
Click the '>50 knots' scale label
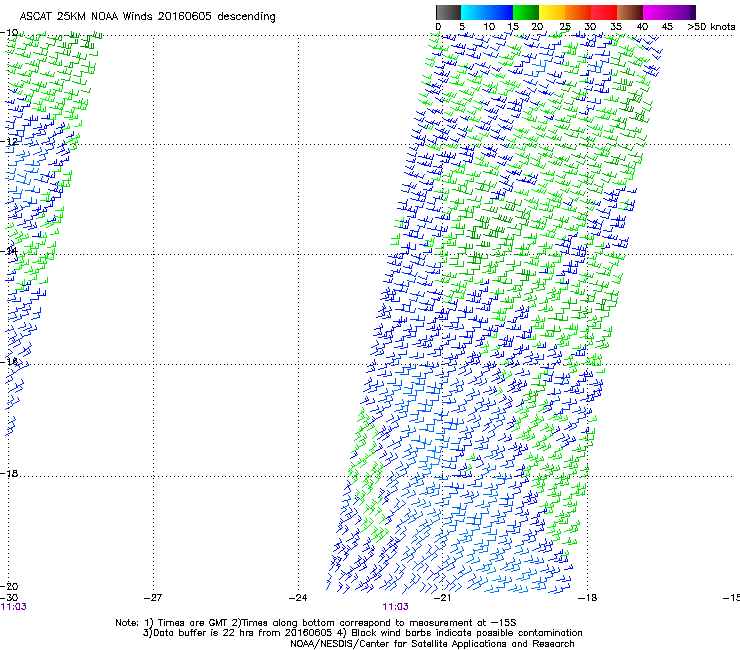[711, 26]
